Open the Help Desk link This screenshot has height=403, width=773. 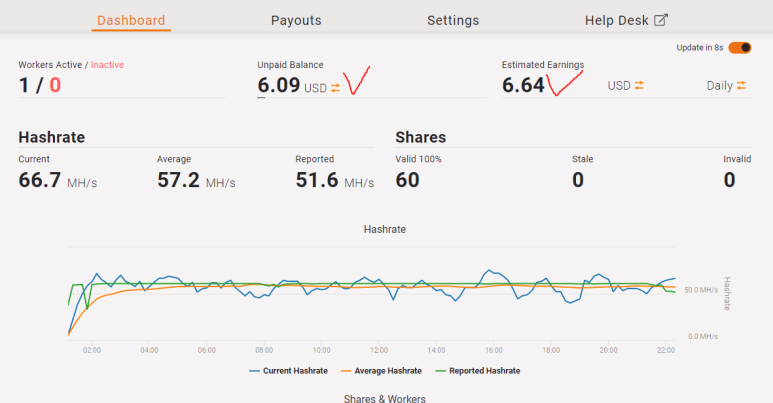[x=626, y=20]
